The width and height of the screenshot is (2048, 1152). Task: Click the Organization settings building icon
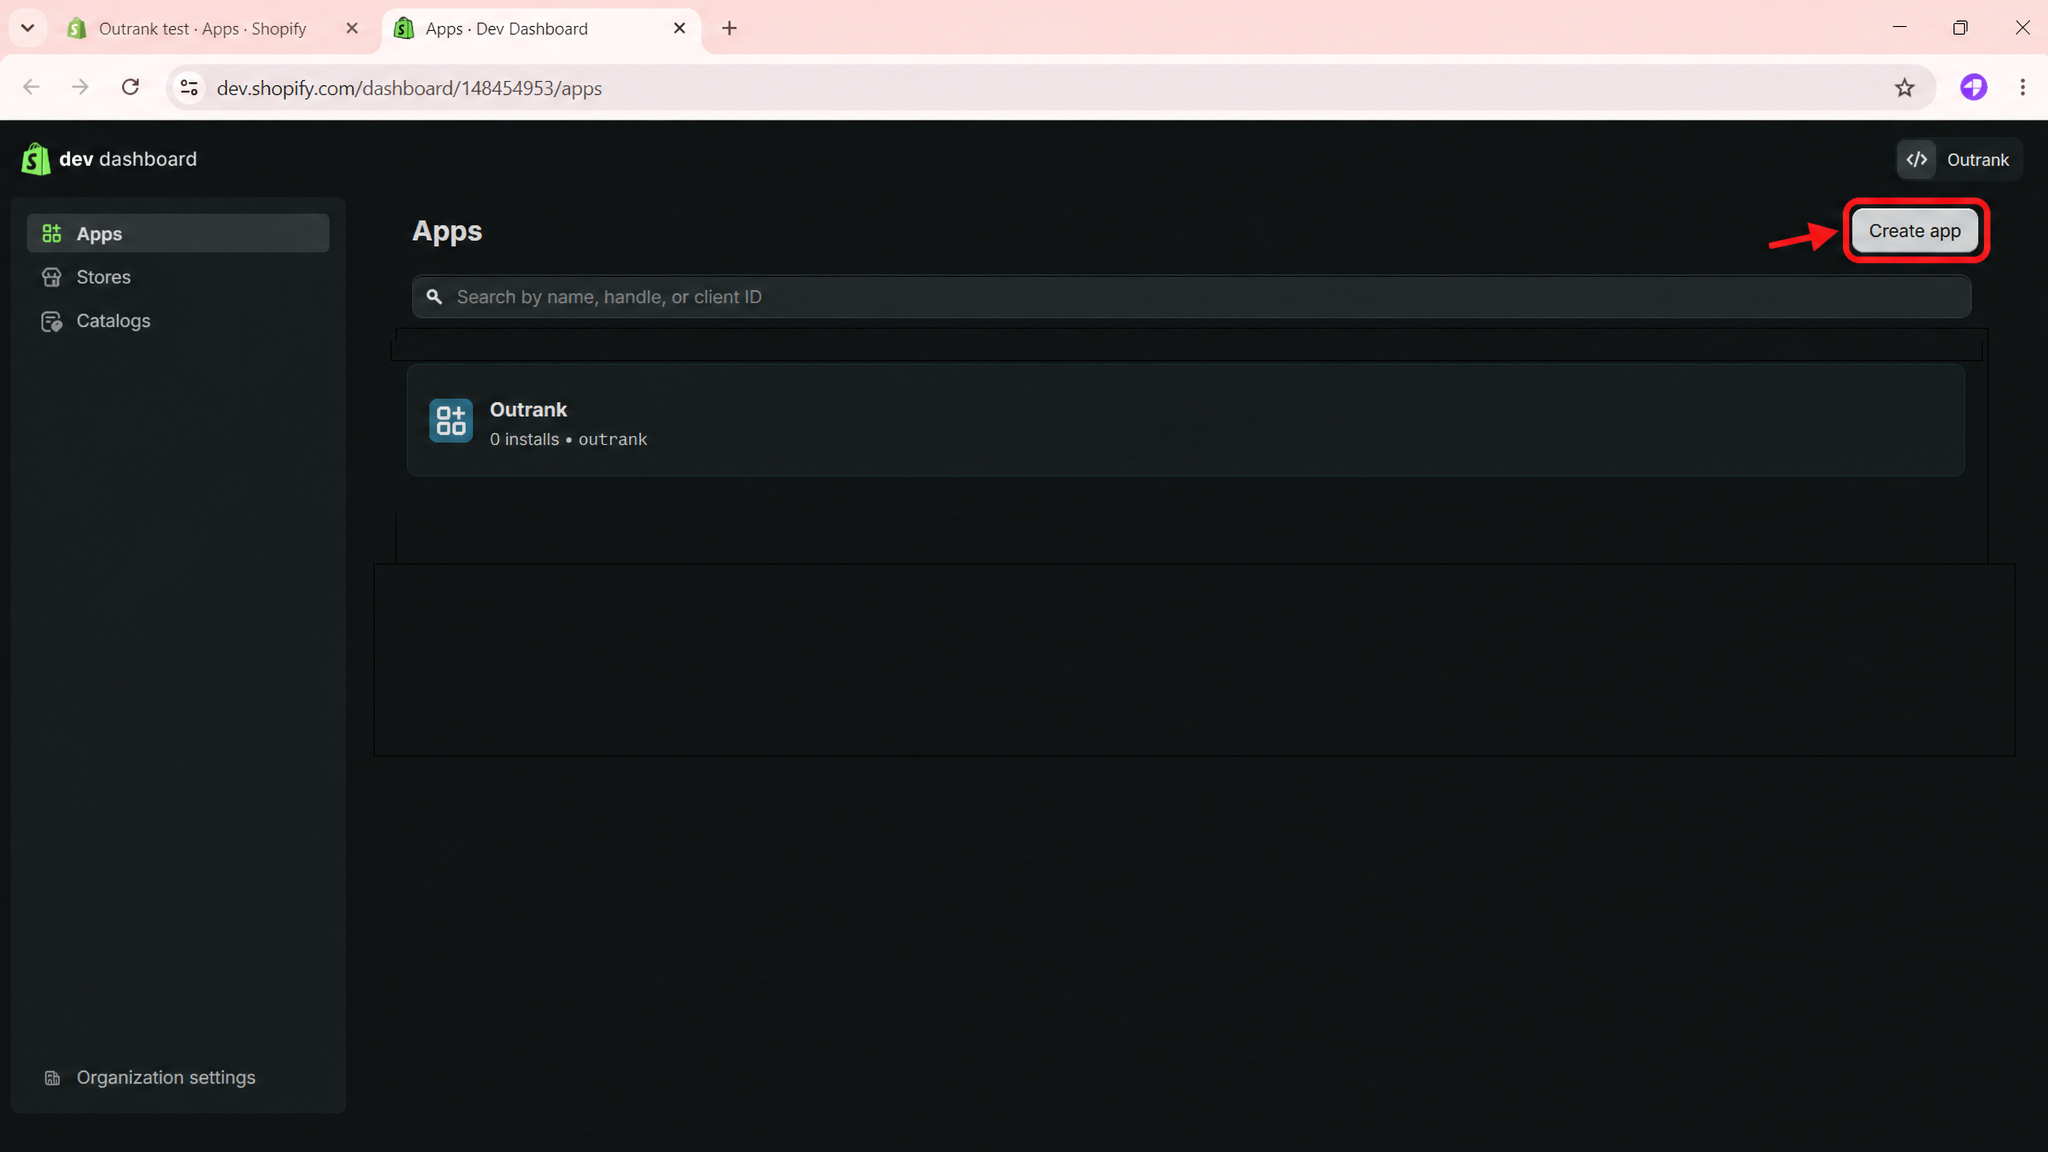(x=52, y=1078)
